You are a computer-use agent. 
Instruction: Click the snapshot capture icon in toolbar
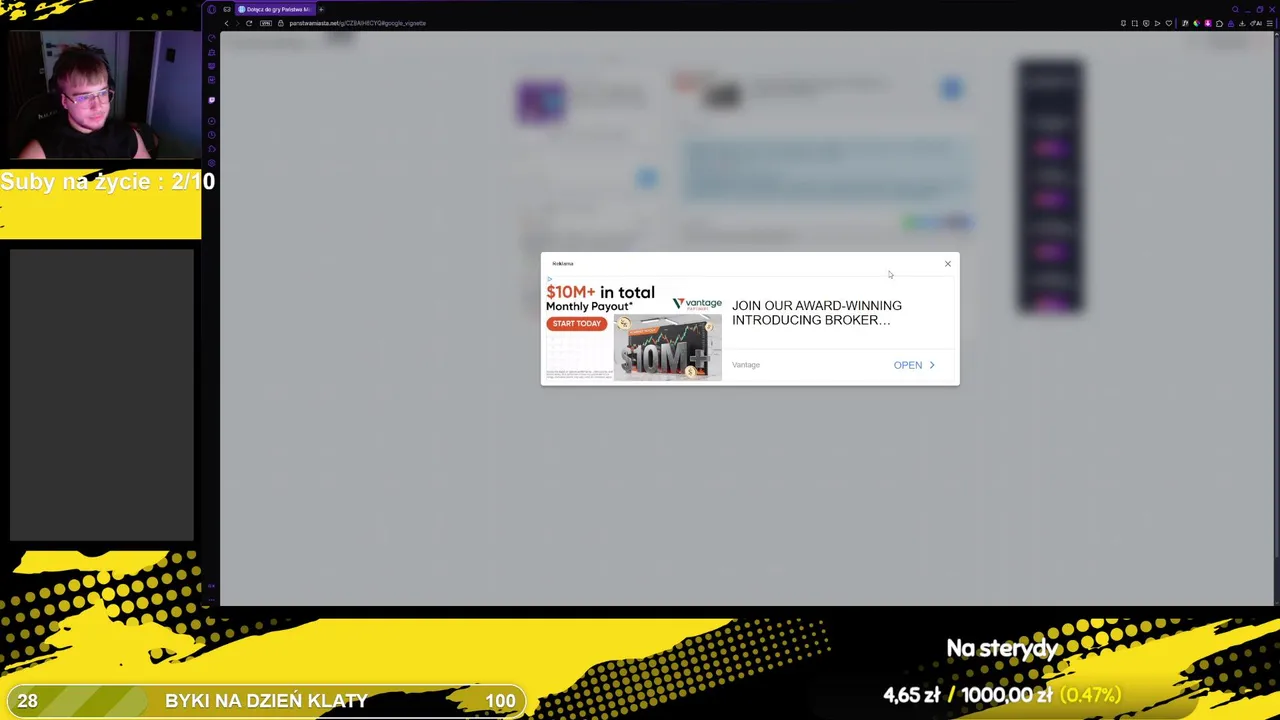[x=1135, y=23]
